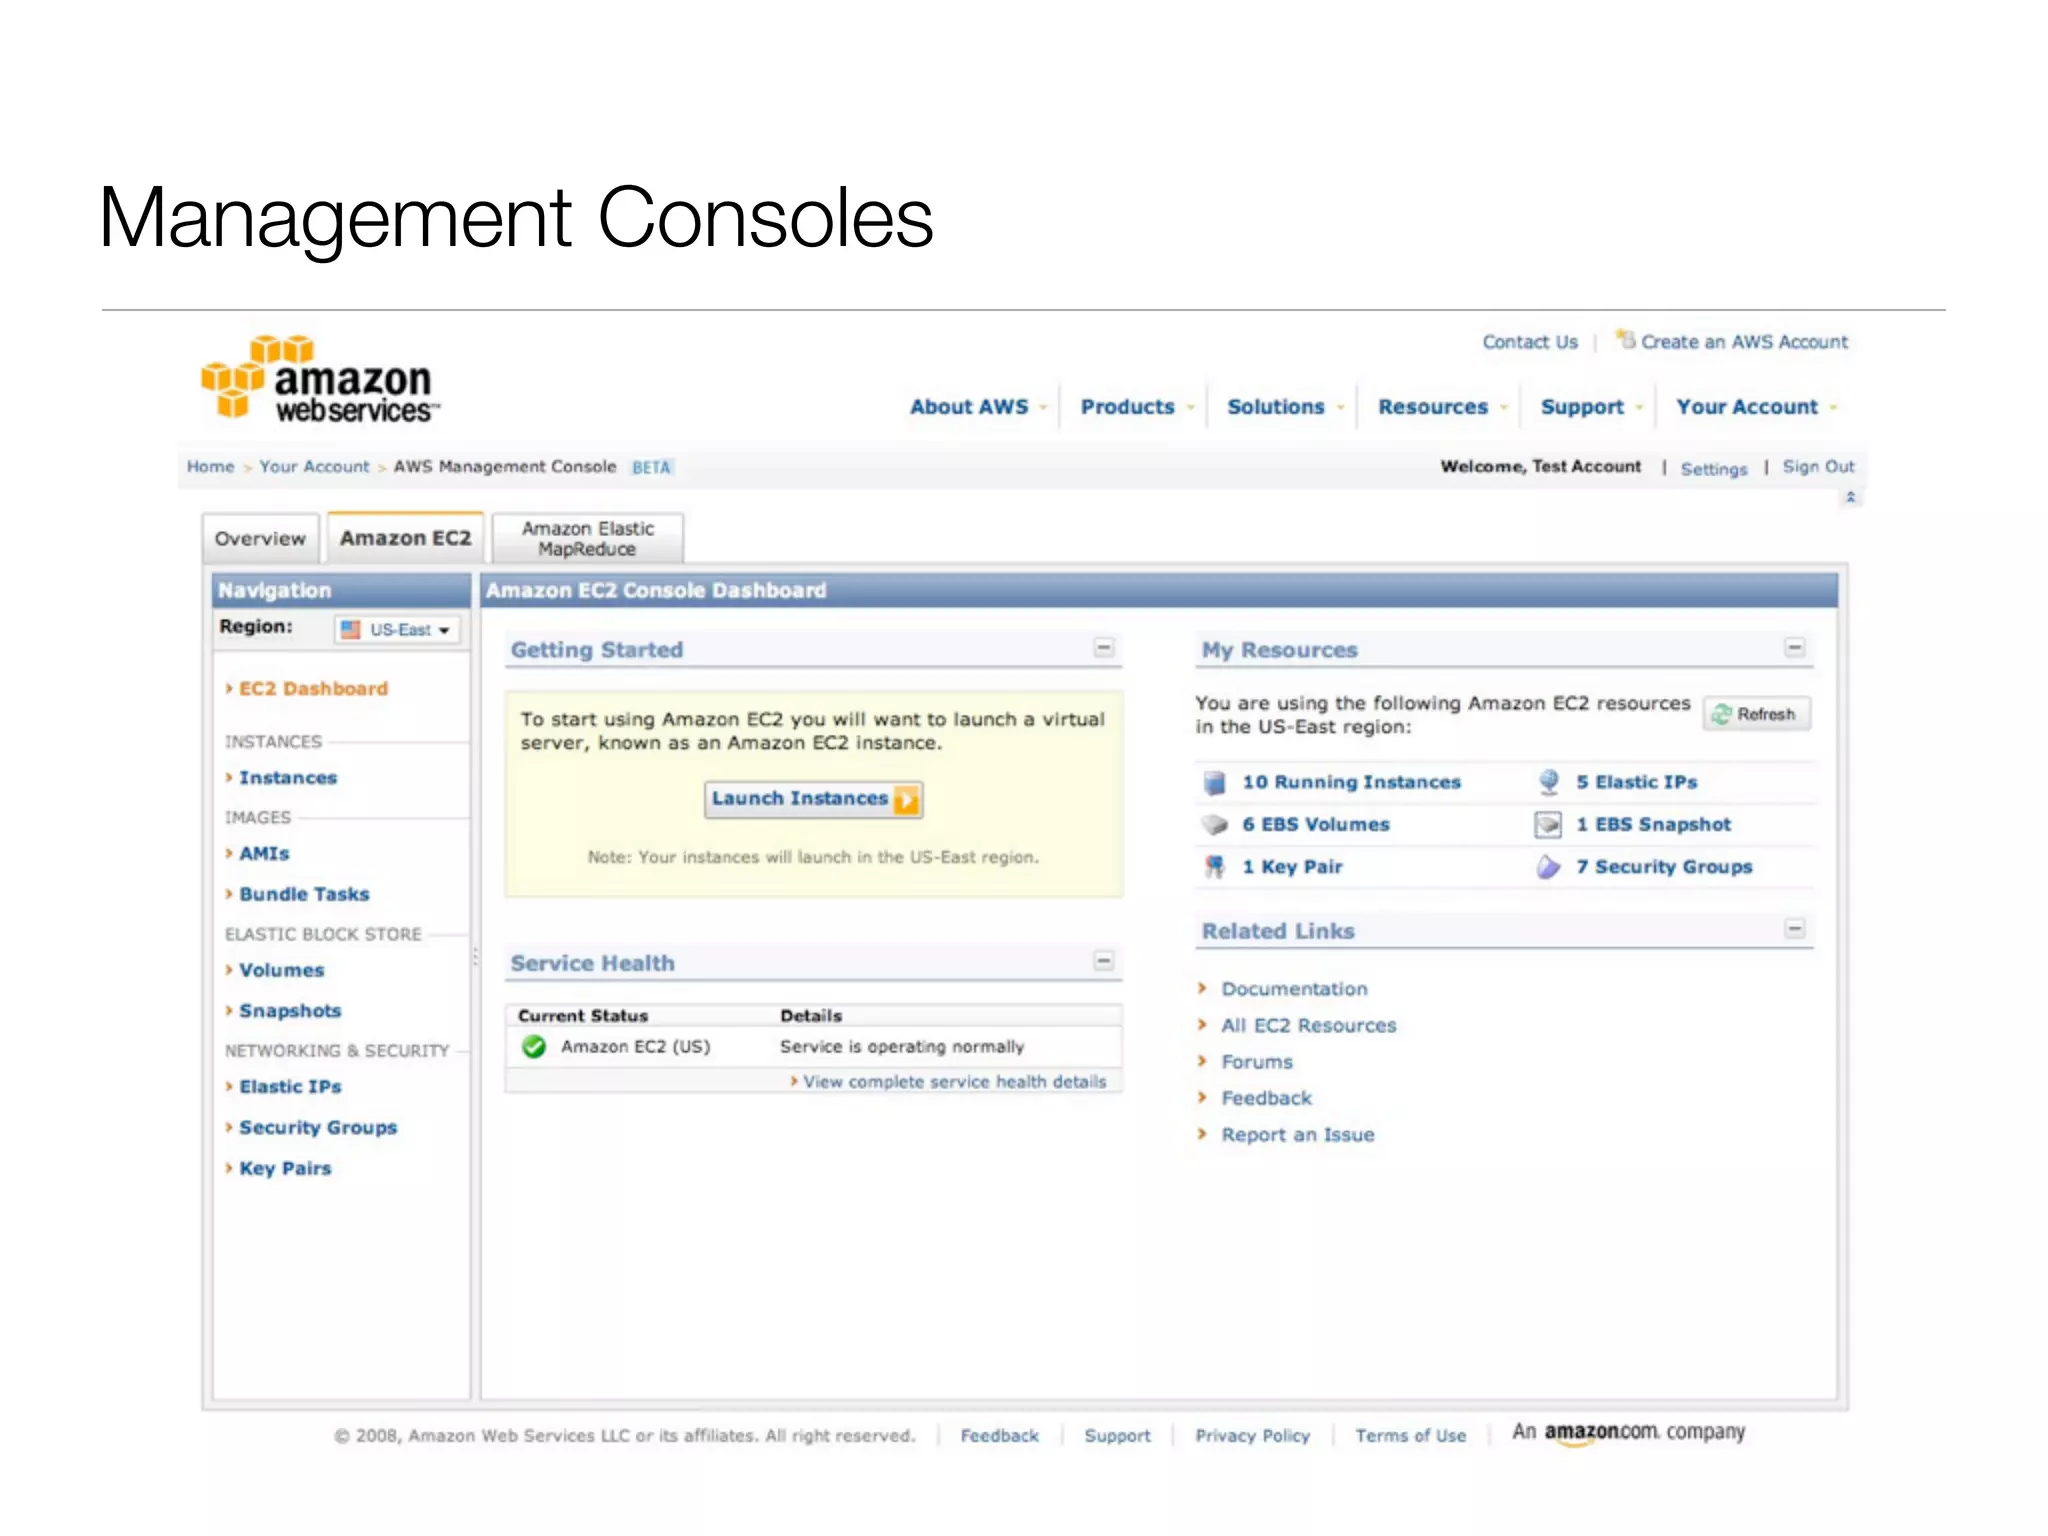This screenshot has width=2048, height=1536.
Task: Open the About AWS dropdown menu
Action: pyautogui.click(x=977, y=407)
